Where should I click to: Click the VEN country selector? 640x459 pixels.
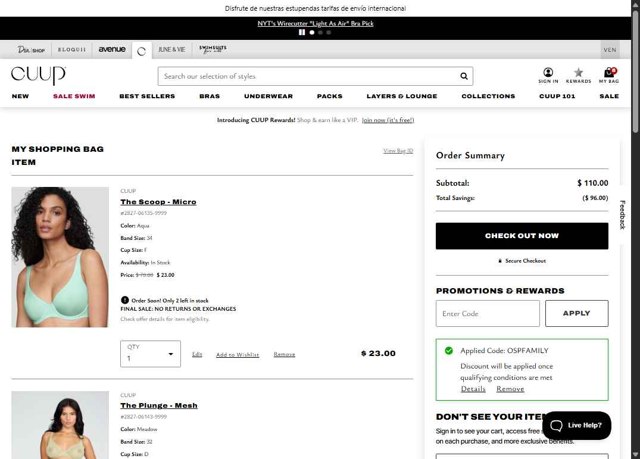tap(610, 50)
